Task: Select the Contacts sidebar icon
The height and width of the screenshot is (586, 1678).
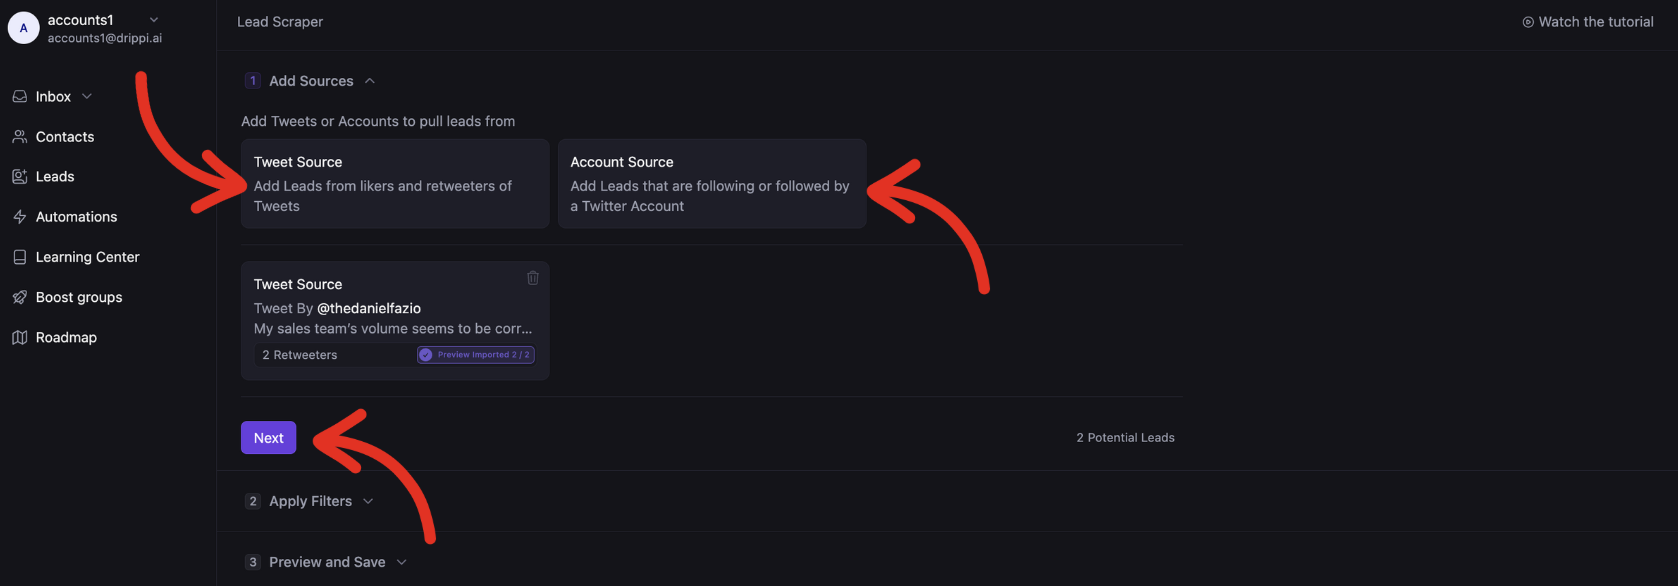Action: click(20, 136)
